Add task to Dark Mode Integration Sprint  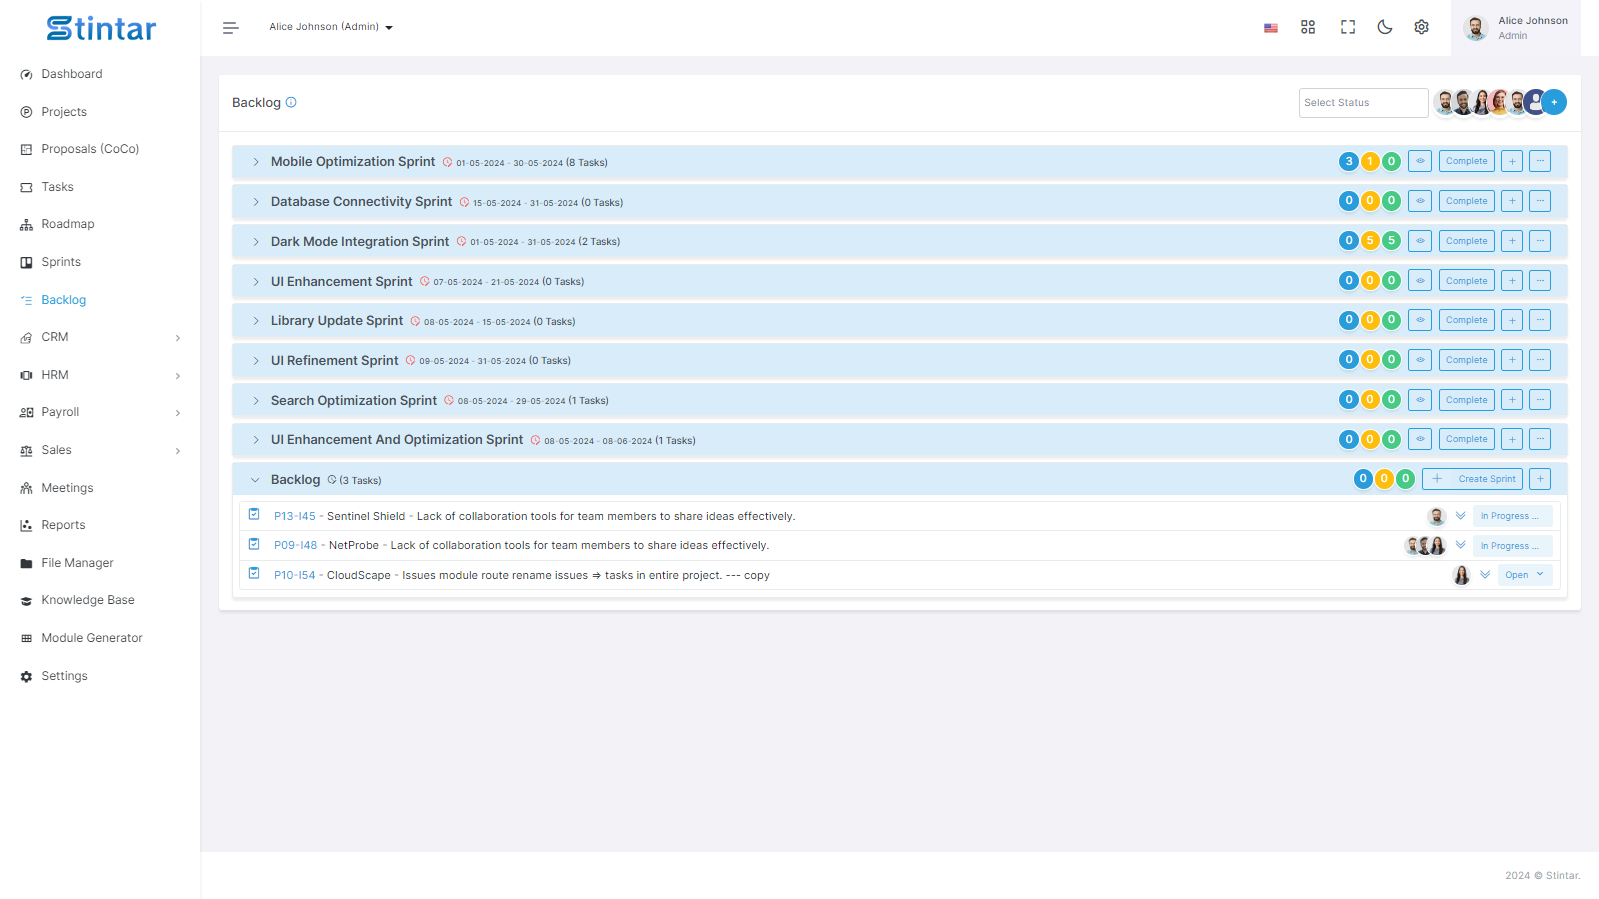pos(1512,241)
